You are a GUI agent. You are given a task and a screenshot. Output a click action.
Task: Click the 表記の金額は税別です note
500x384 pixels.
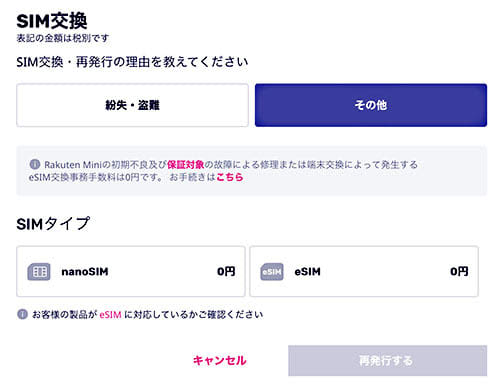click(63, 38)
